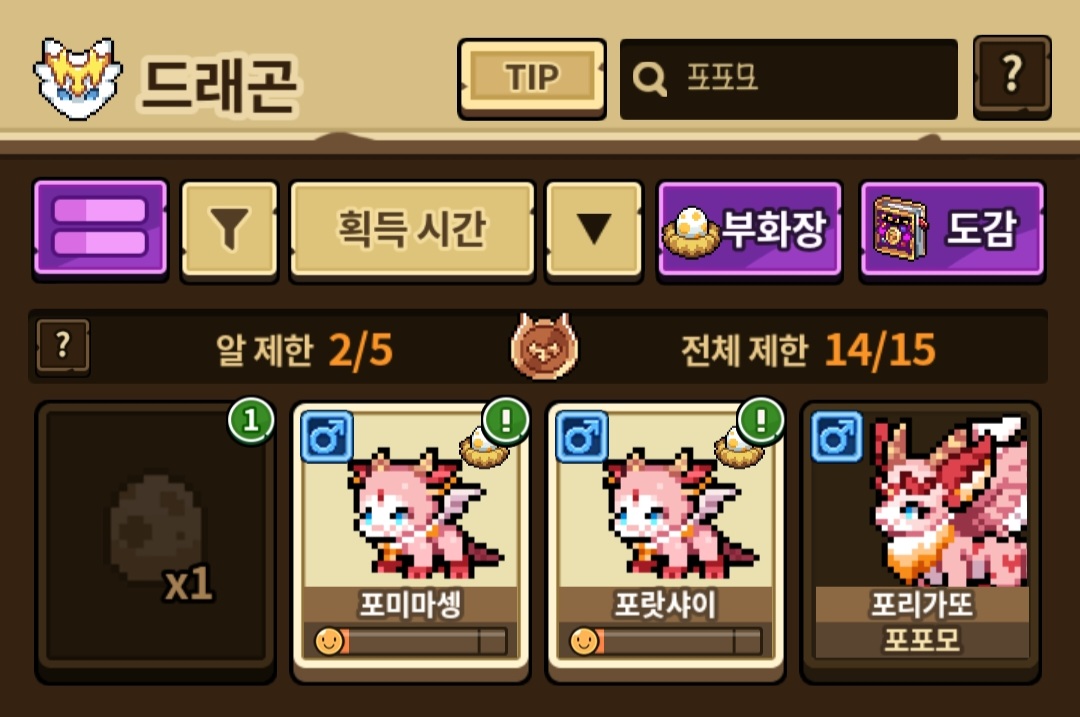Viewport: 1080px width, 717px height.
Task: Toggle the purple list view layout button
Action: (x=101, y=229)
